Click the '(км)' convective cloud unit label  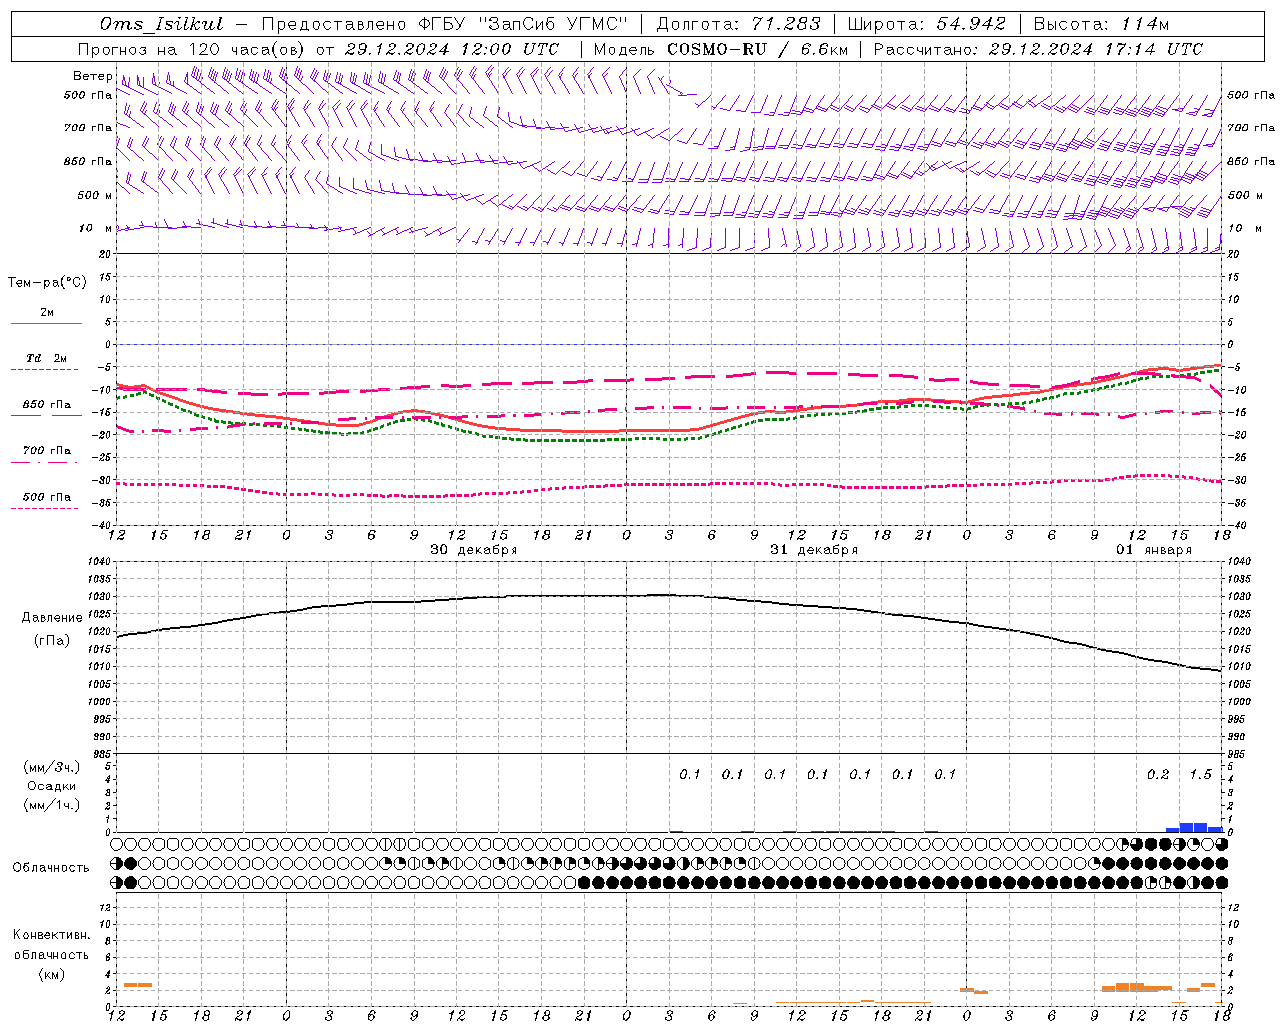pos(51,974)
